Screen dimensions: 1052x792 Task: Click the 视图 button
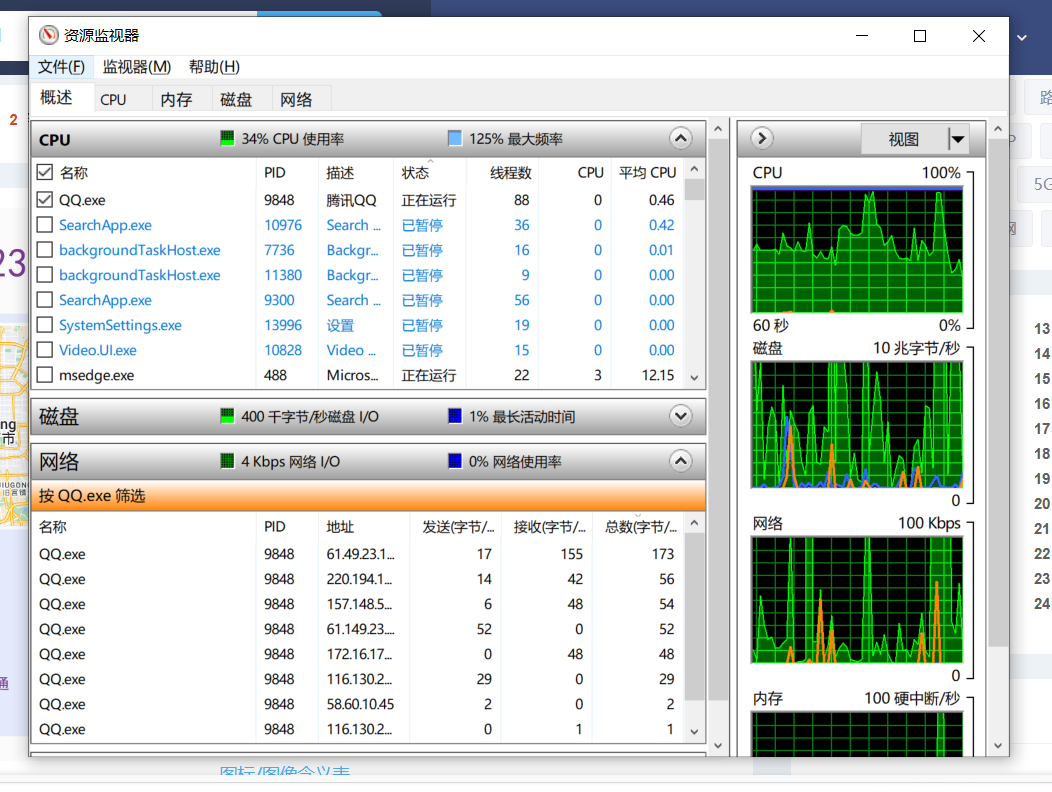click(x=904, y=139)
